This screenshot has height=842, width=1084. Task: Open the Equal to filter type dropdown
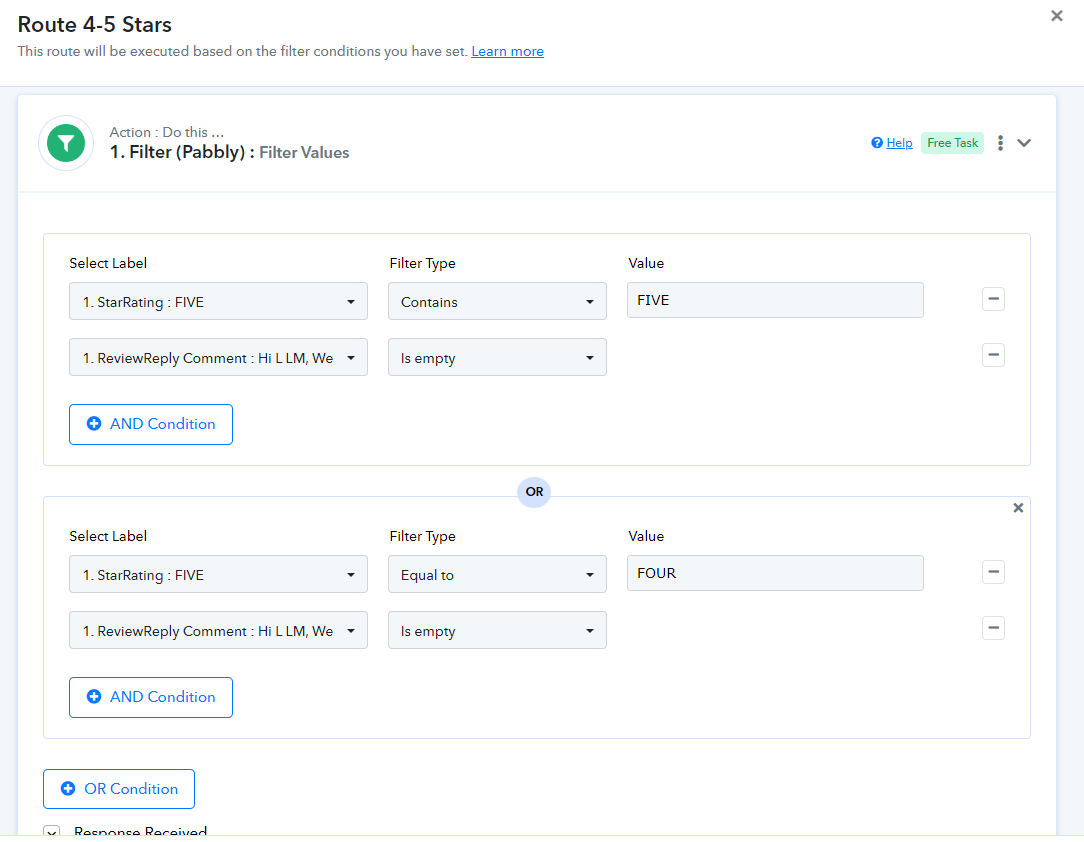497,574
